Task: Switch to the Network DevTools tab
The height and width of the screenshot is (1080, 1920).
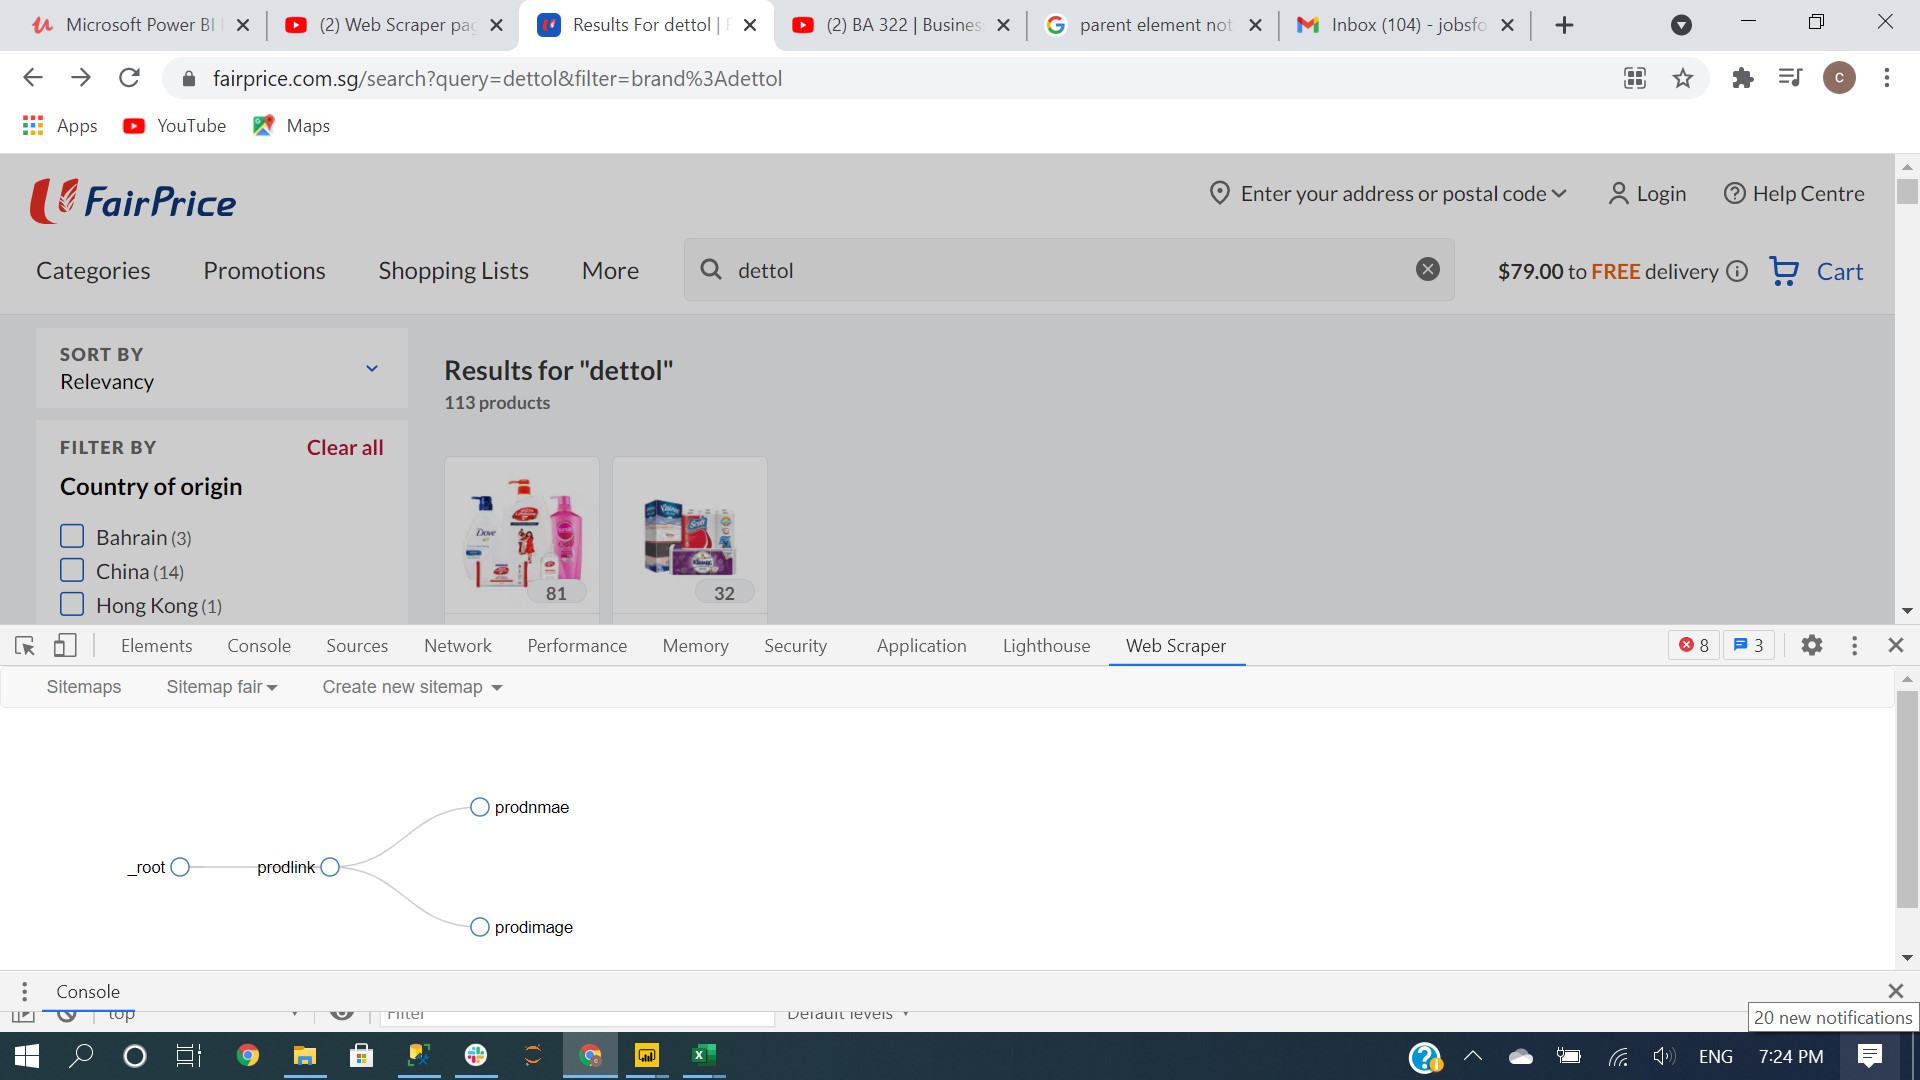Action: [x=457, y=646]
